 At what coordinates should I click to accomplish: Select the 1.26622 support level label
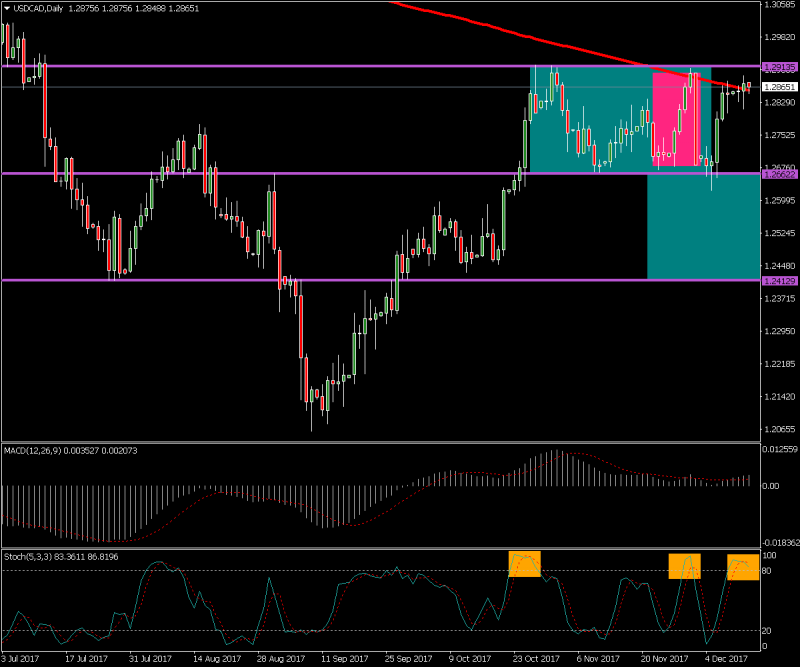778,174
